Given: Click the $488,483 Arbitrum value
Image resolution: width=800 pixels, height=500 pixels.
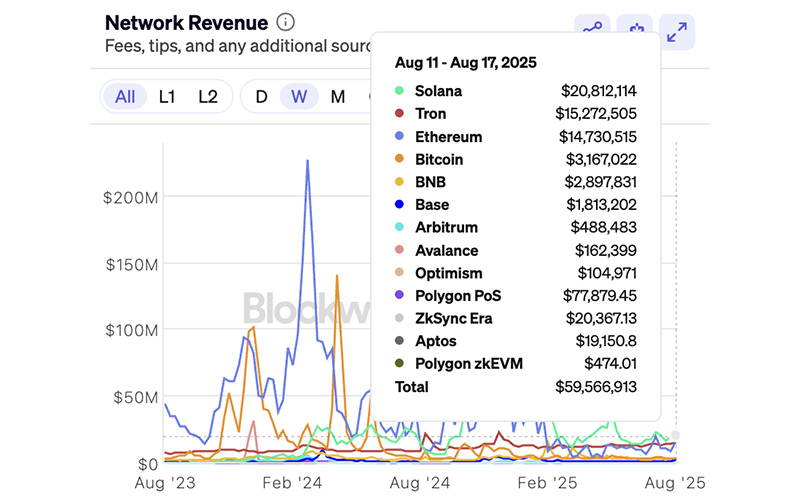Looking at the screenshot, I should point(604,227).
